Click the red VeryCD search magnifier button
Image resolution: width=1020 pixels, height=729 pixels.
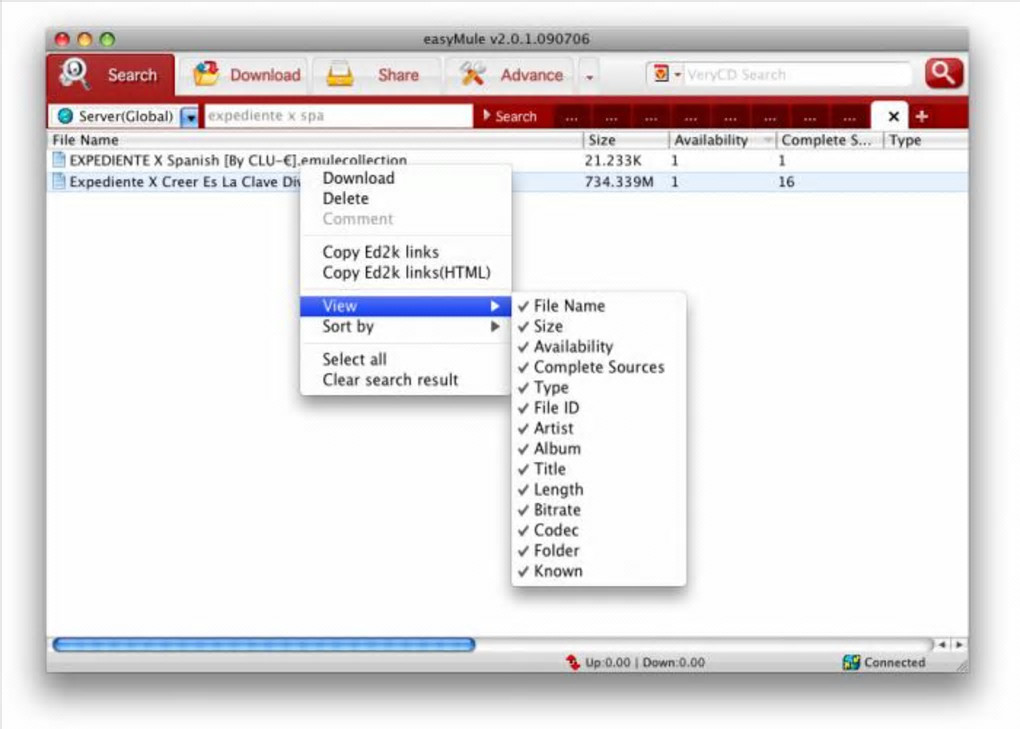coord(943,73)
